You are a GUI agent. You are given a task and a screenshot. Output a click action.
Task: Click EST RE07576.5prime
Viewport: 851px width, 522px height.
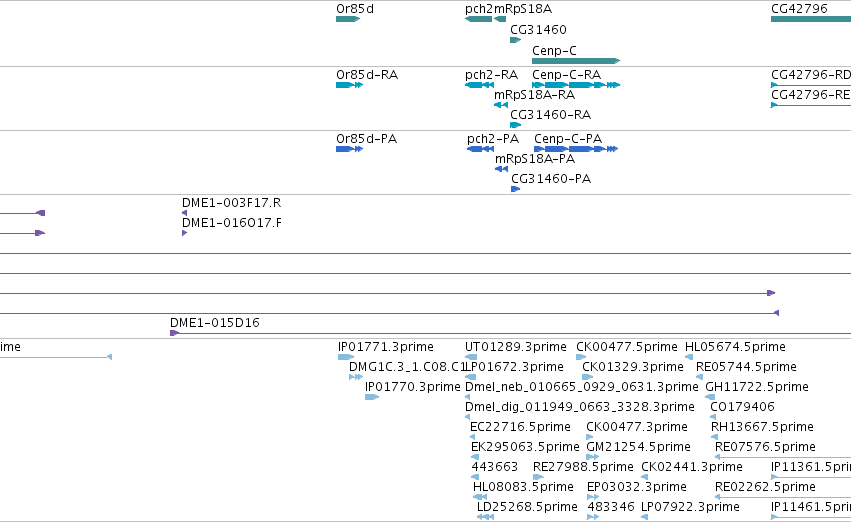pyautogui.click(x=783, y=457)
